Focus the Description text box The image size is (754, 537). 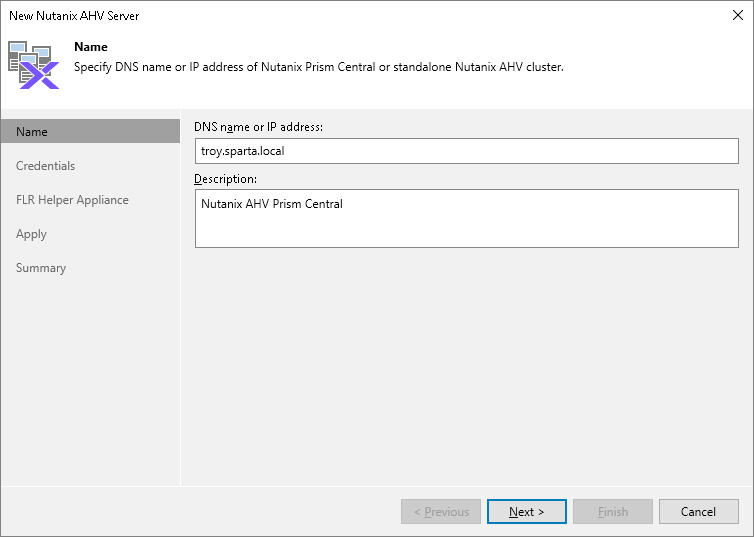coord(466,218)
